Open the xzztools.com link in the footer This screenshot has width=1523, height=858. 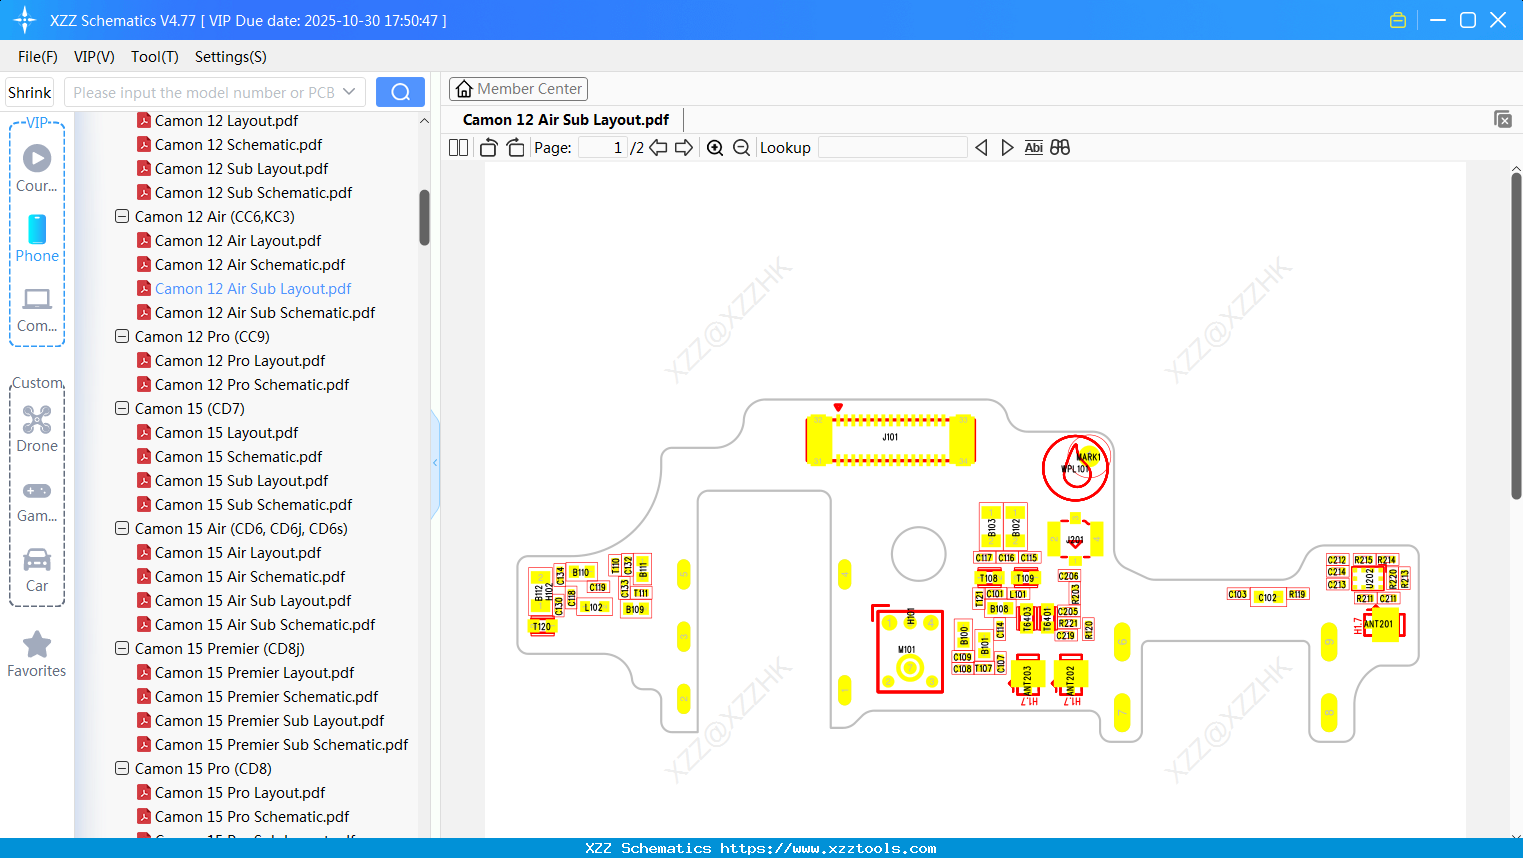(x=828, y=848)
